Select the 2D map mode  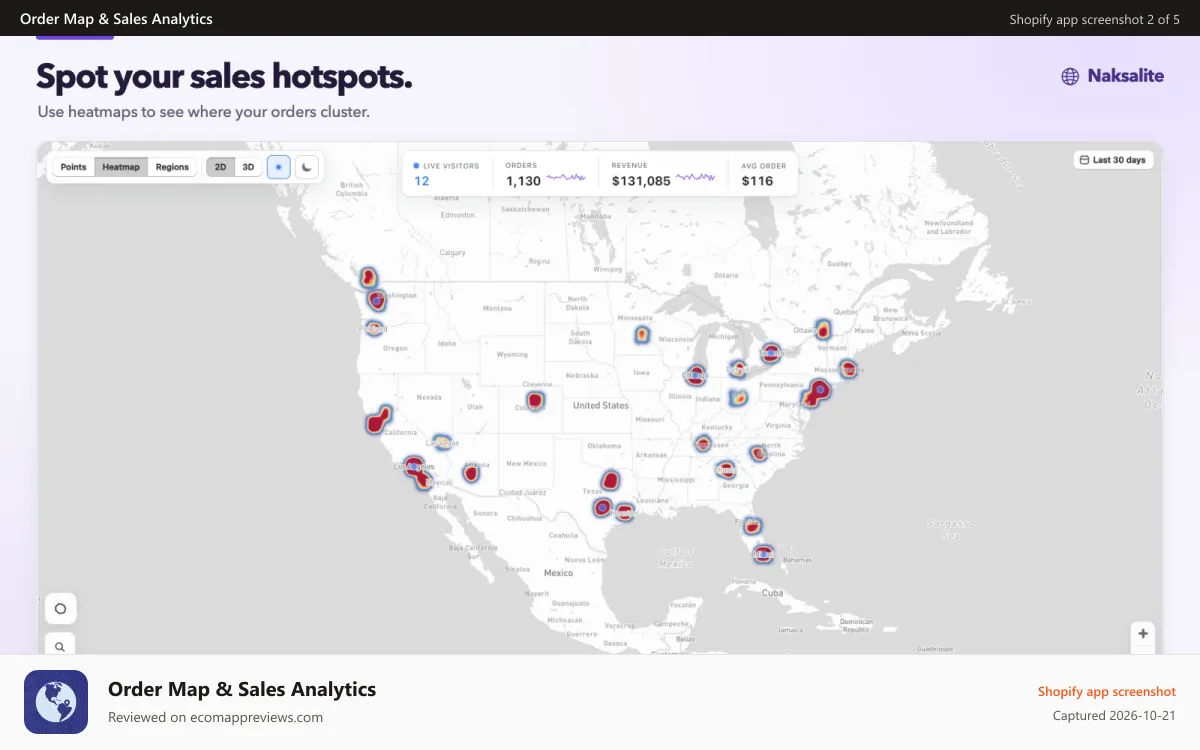pyautogui.click(x=220, y=167)
